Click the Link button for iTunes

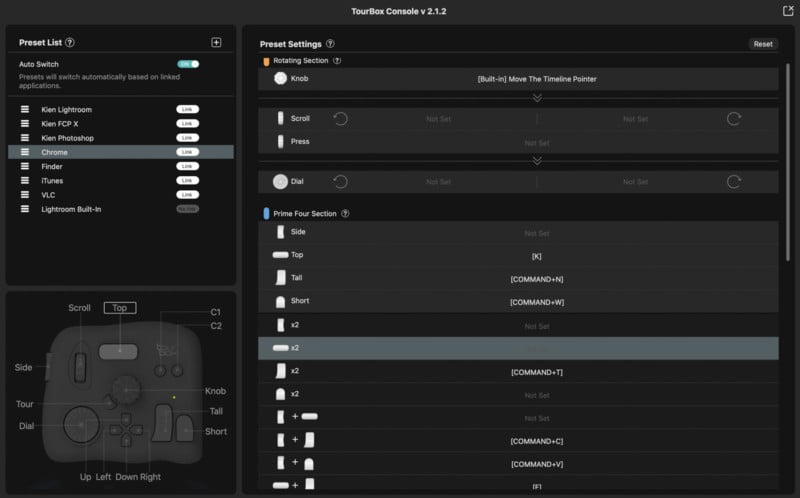tap(187, 180)
